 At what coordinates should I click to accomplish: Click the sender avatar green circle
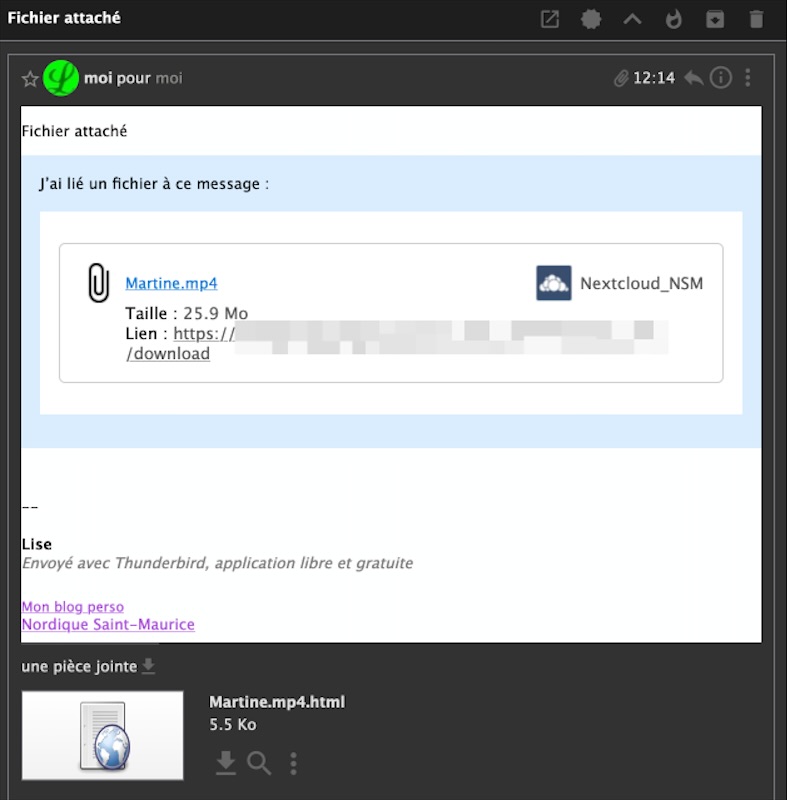[61, 78]
